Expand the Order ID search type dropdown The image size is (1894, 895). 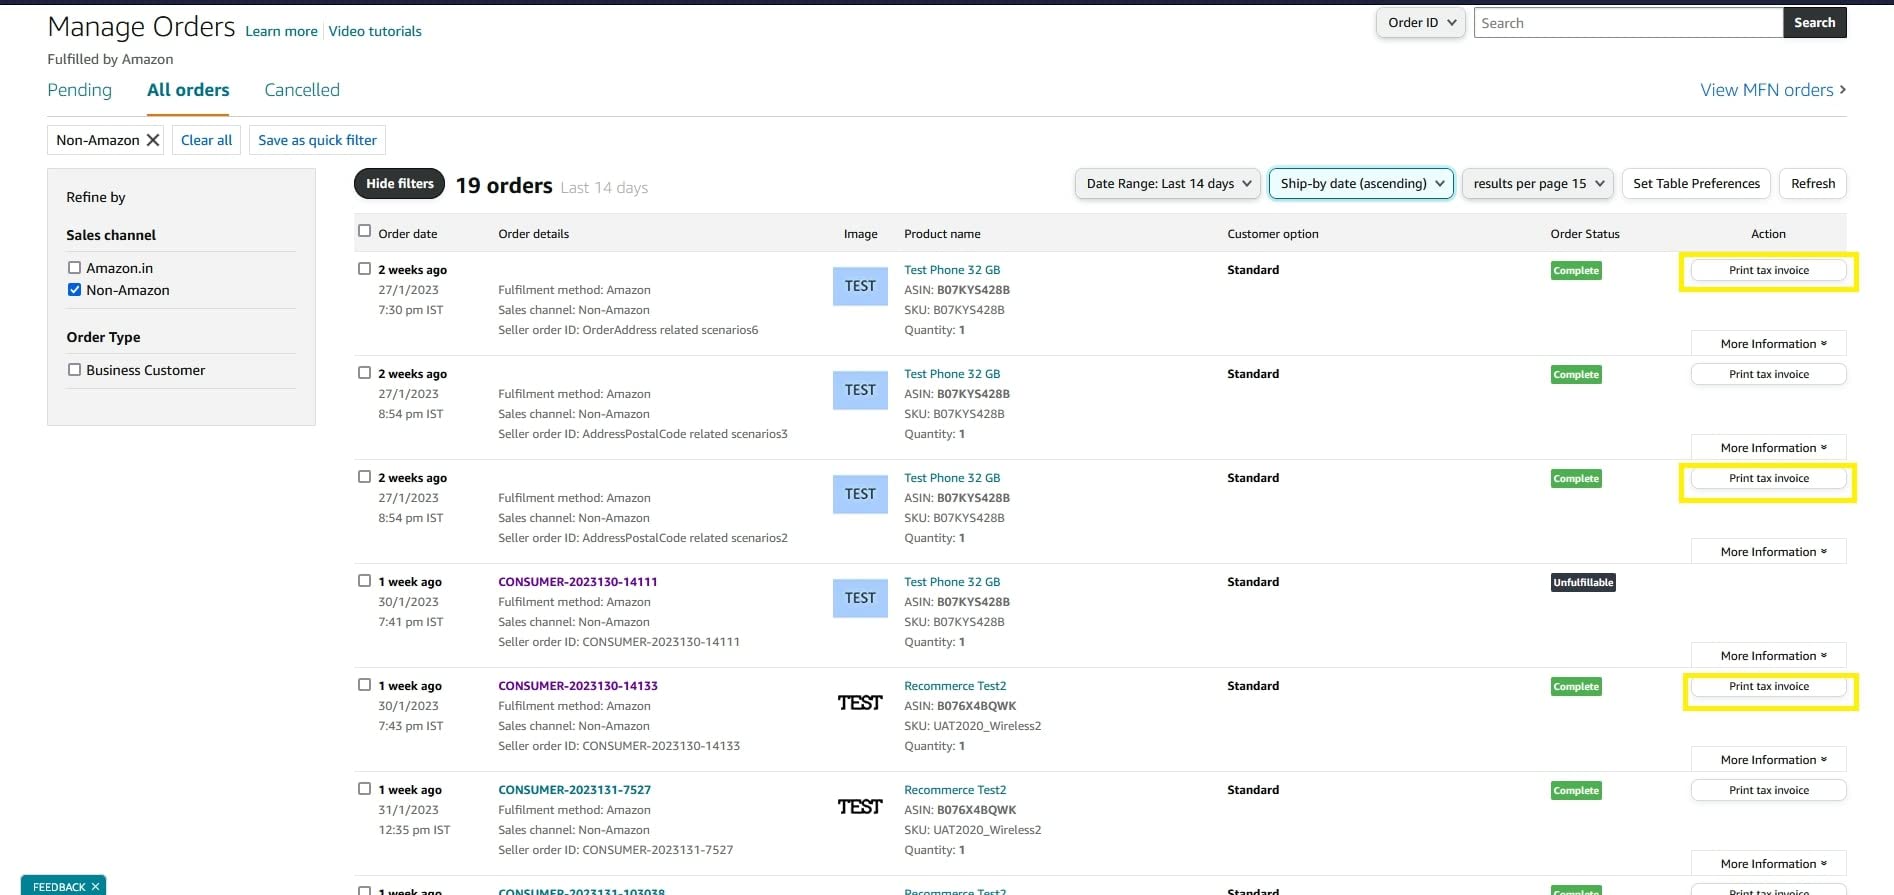pyautogui.click(x=1420, y=23)
